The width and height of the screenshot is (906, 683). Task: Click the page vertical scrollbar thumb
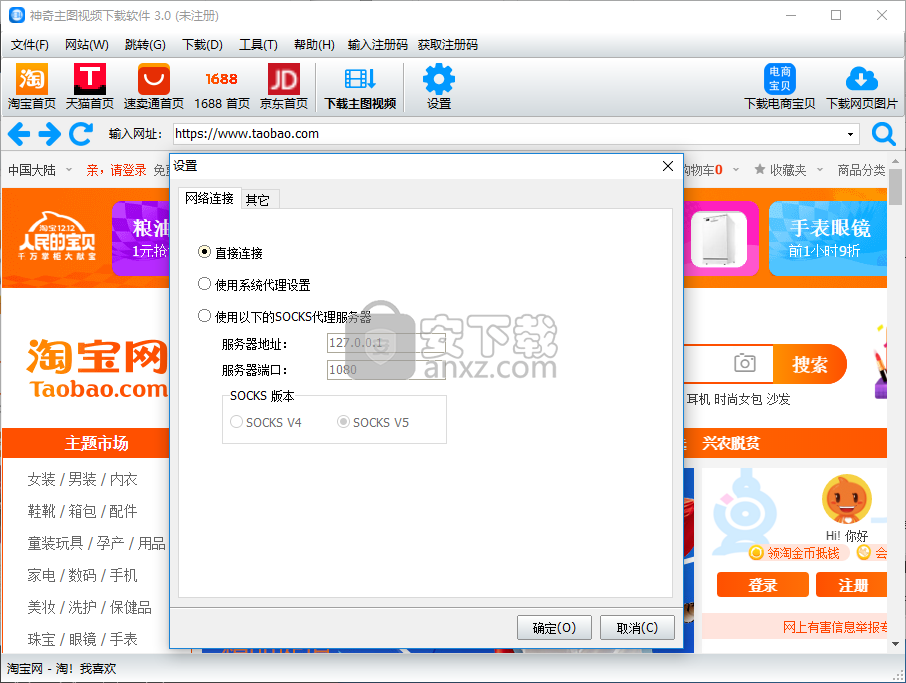click(x=895, y=187)
